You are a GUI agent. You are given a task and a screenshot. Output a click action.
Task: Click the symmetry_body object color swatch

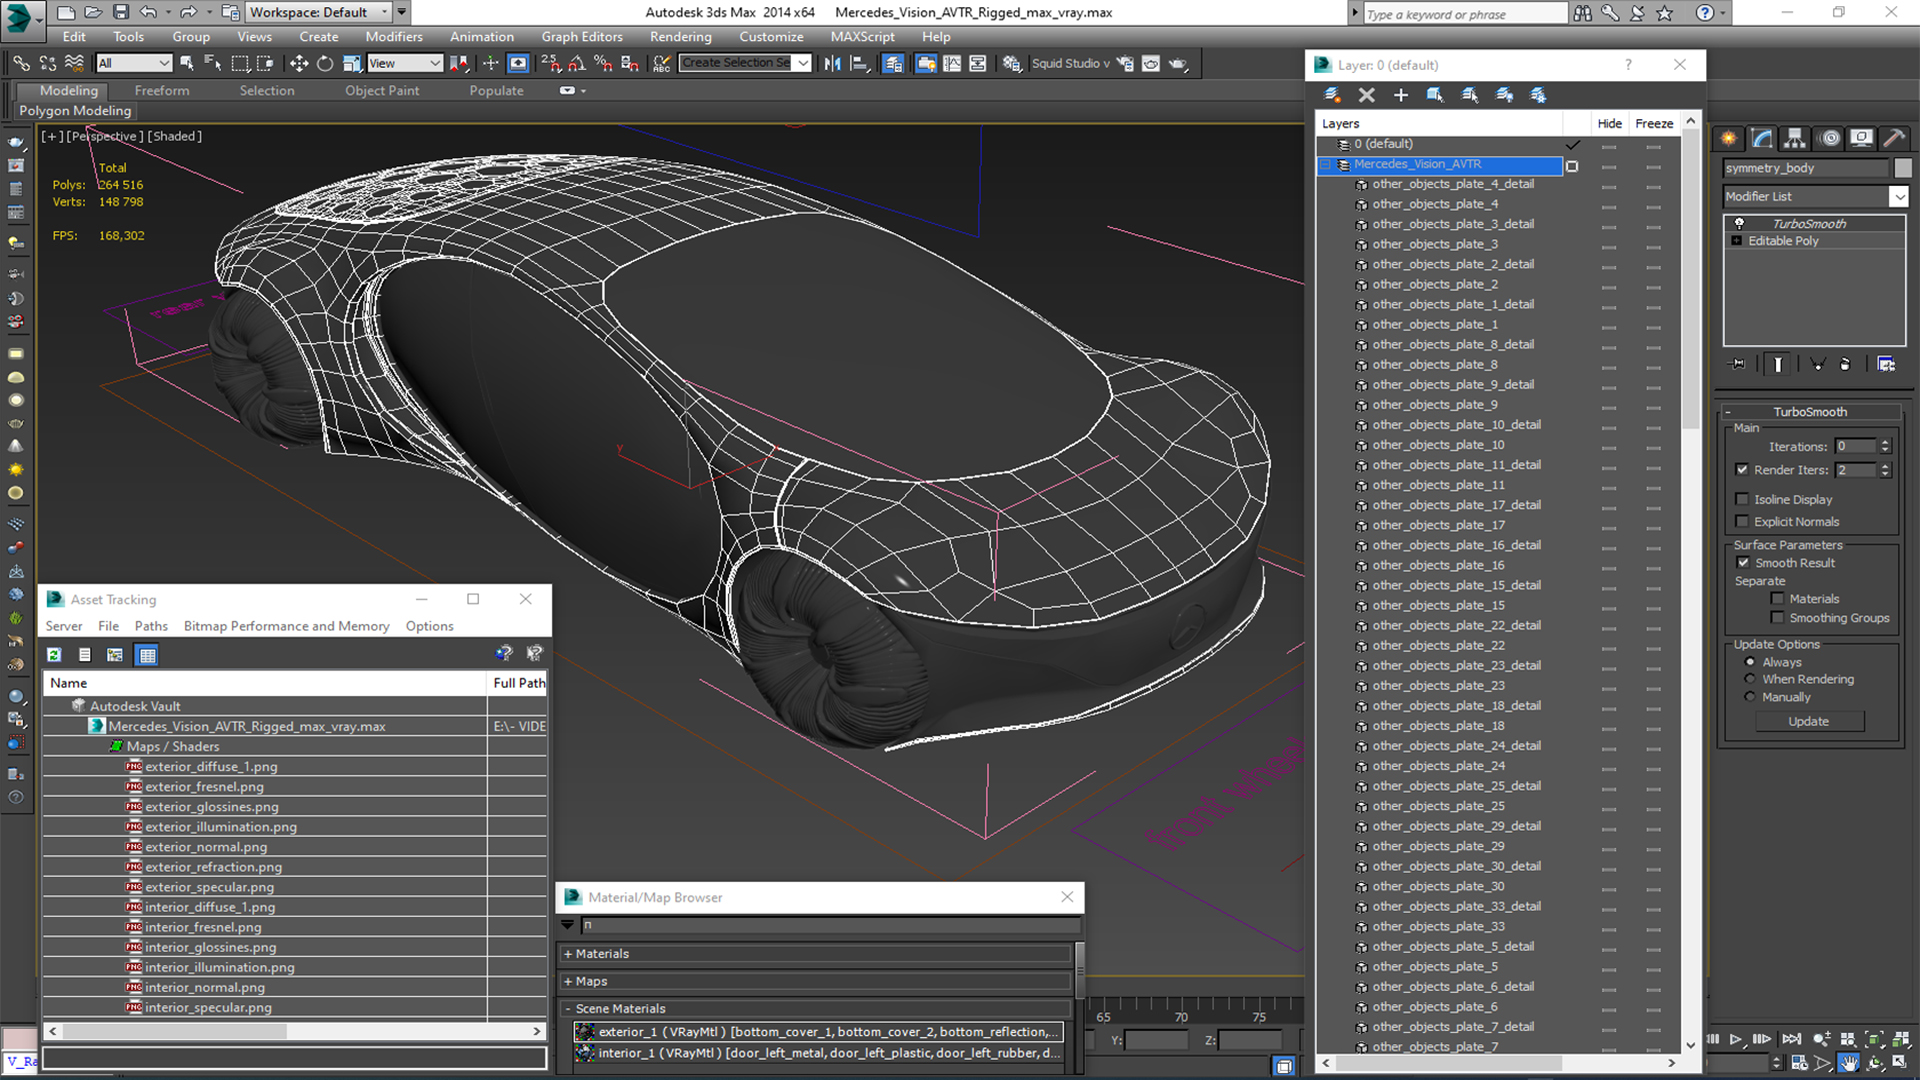click(1902, 168)
